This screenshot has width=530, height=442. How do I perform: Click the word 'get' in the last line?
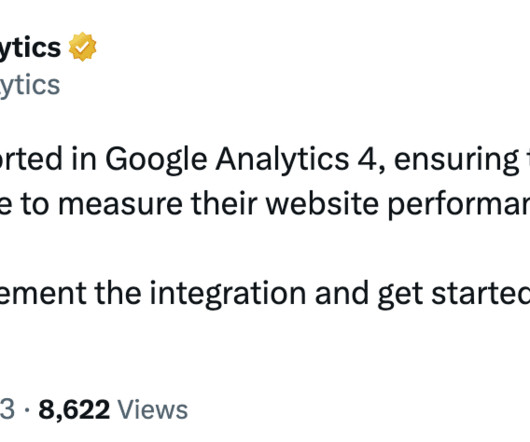coord(400,295)
